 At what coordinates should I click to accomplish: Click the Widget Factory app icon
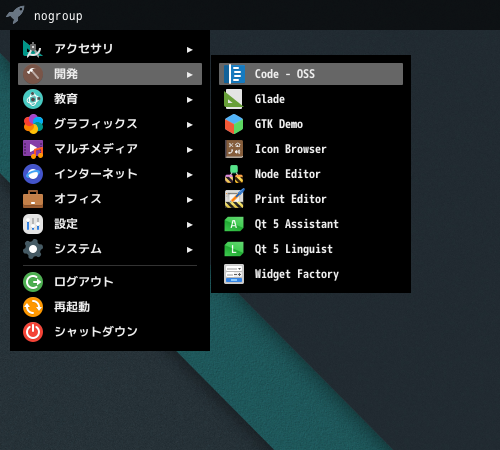234,274
